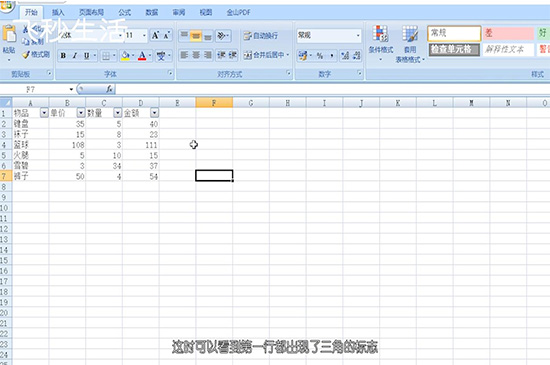Apply the 常规 normal cell style
550x365 pixels.
(454, 34)
